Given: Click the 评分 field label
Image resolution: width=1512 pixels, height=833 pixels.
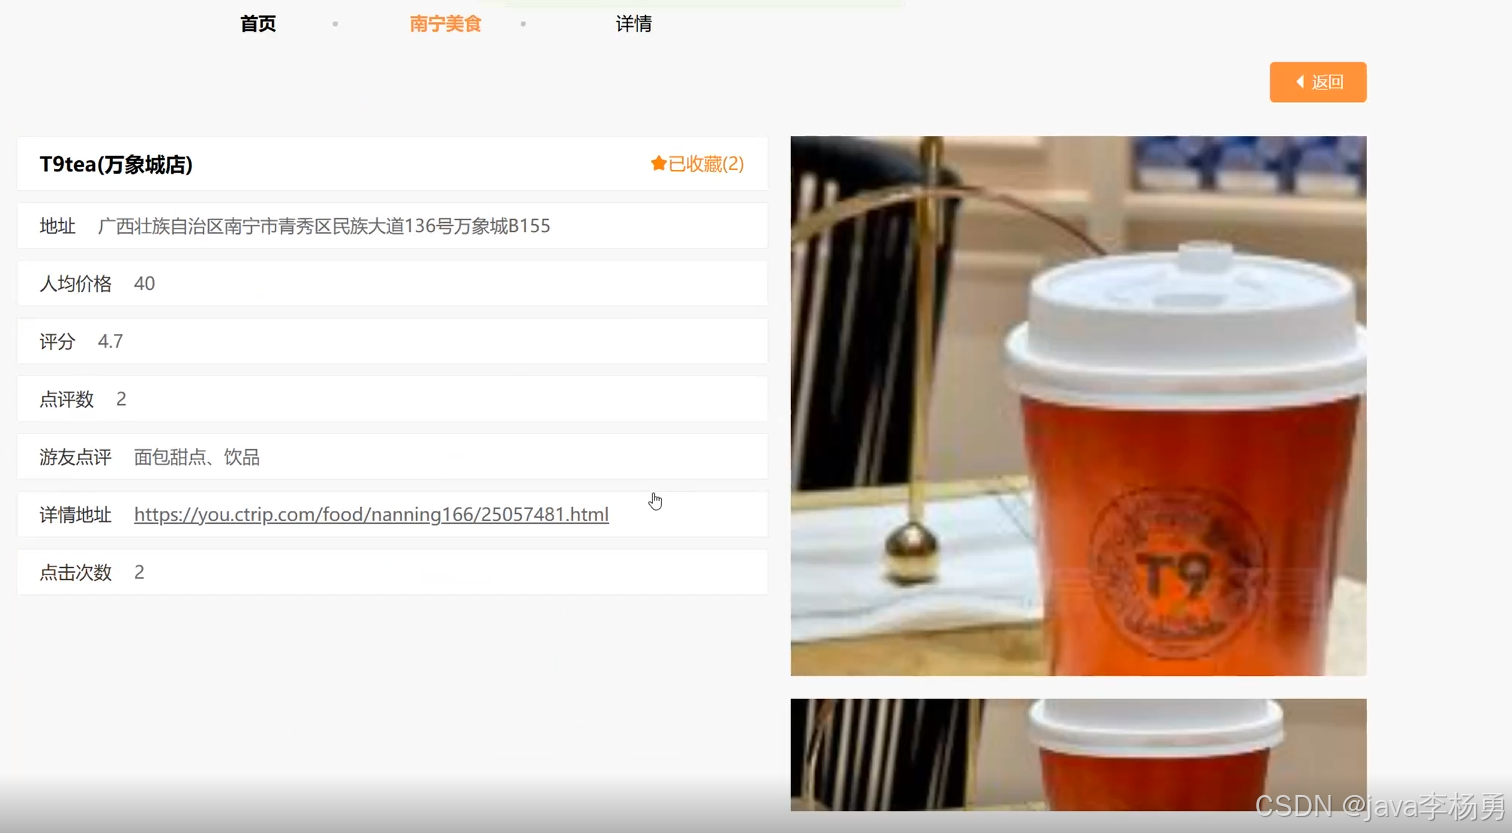Looking at the screenshot, I should tap(57, 342).
